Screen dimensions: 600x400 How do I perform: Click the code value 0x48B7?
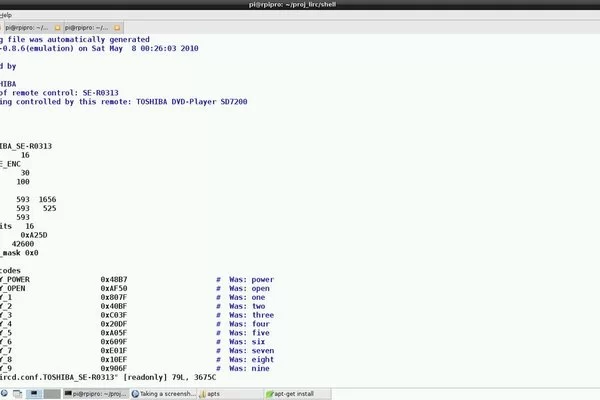(x=114, y=279)
